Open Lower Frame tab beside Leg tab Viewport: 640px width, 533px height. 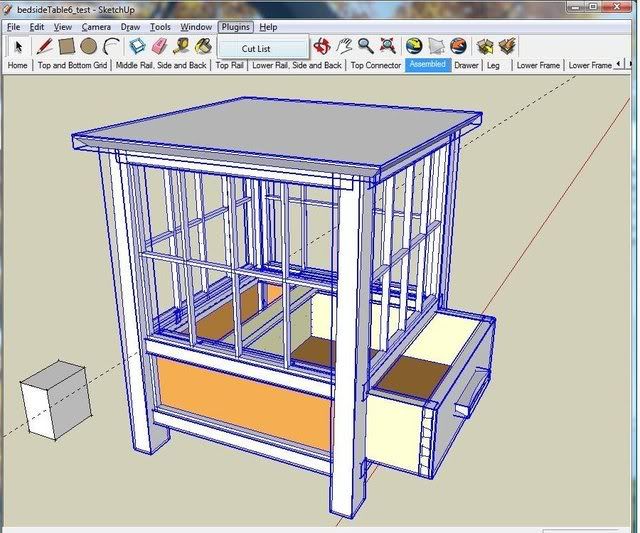[538, 65]
